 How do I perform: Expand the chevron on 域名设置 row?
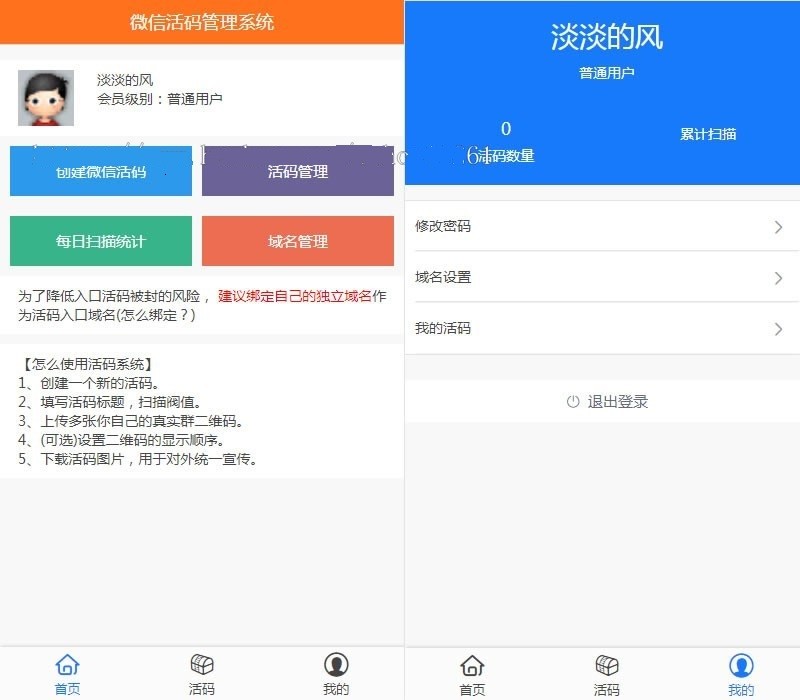[x=778, y=278]
